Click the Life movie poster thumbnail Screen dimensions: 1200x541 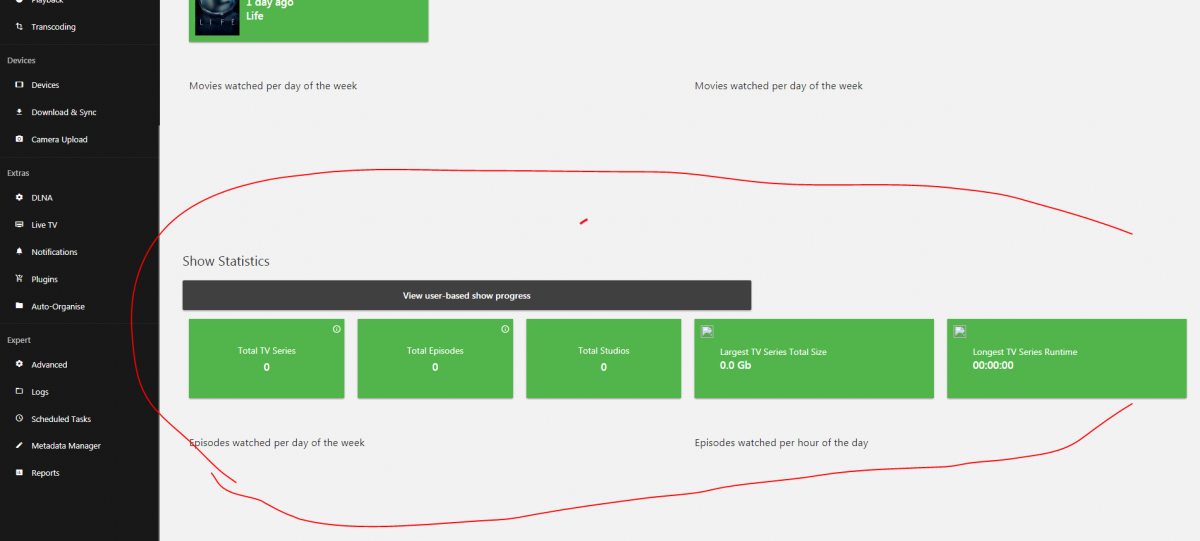(x=217, y=17)
